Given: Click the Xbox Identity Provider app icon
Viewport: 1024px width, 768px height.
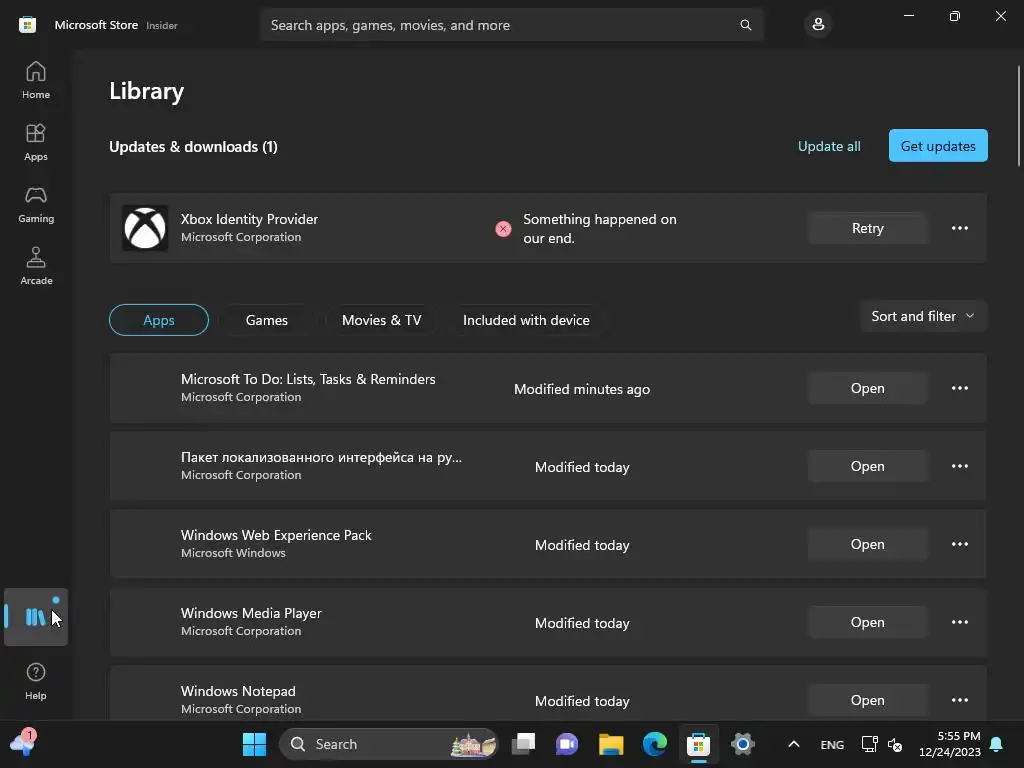Looking at the screenshot, I should (145, 228).
